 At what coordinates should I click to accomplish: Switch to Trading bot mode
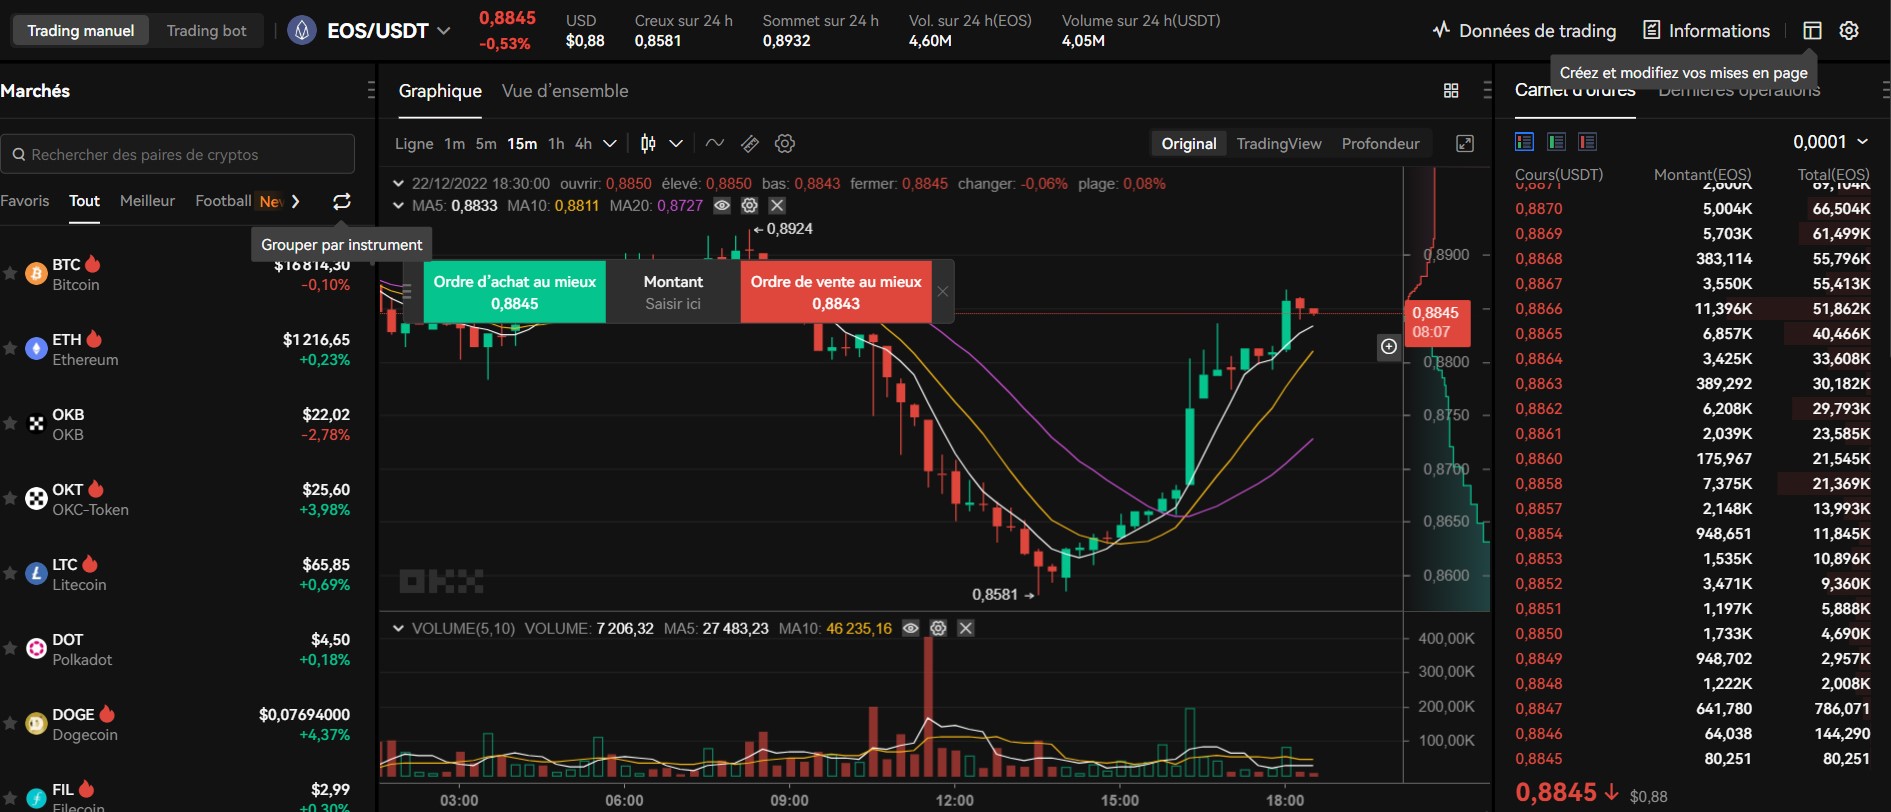tap(207, 31)
